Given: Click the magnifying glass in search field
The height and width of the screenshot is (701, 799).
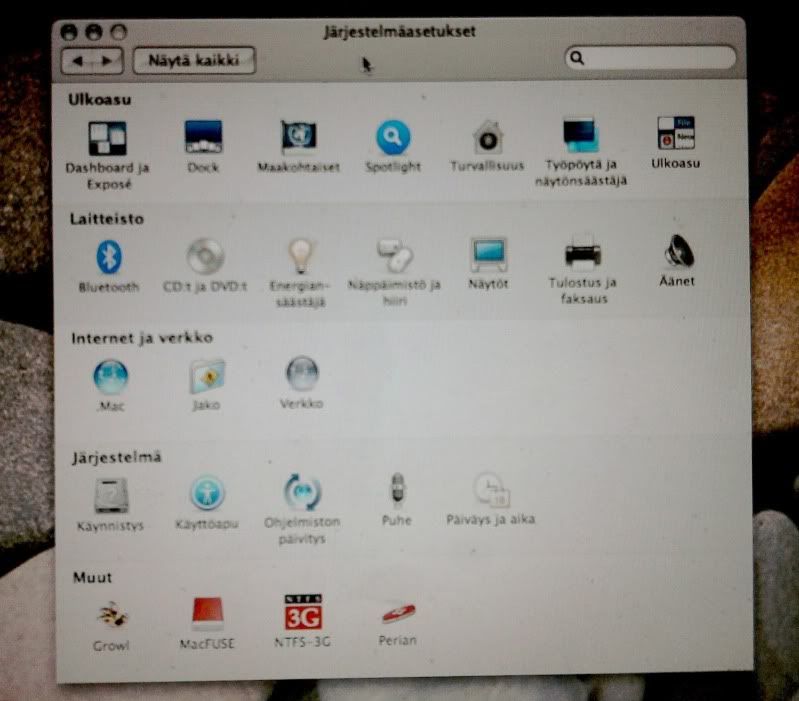Looking at the screenshot, I should pos(577,58).
